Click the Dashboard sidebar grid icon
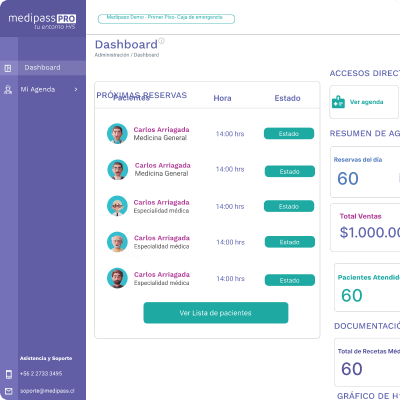This screenshot has width=400, height=400. coord(8,68)
